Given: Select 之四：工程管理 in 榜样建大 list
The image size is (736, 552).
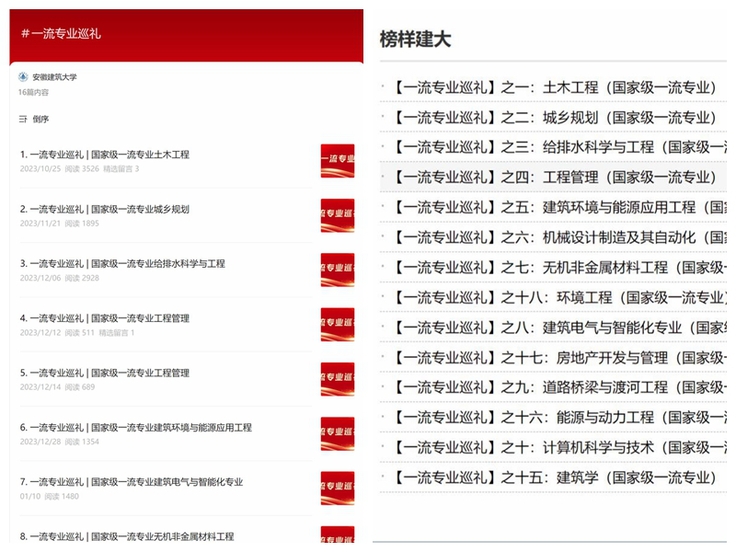Looking at the screenshot, I should pos(555,177).
